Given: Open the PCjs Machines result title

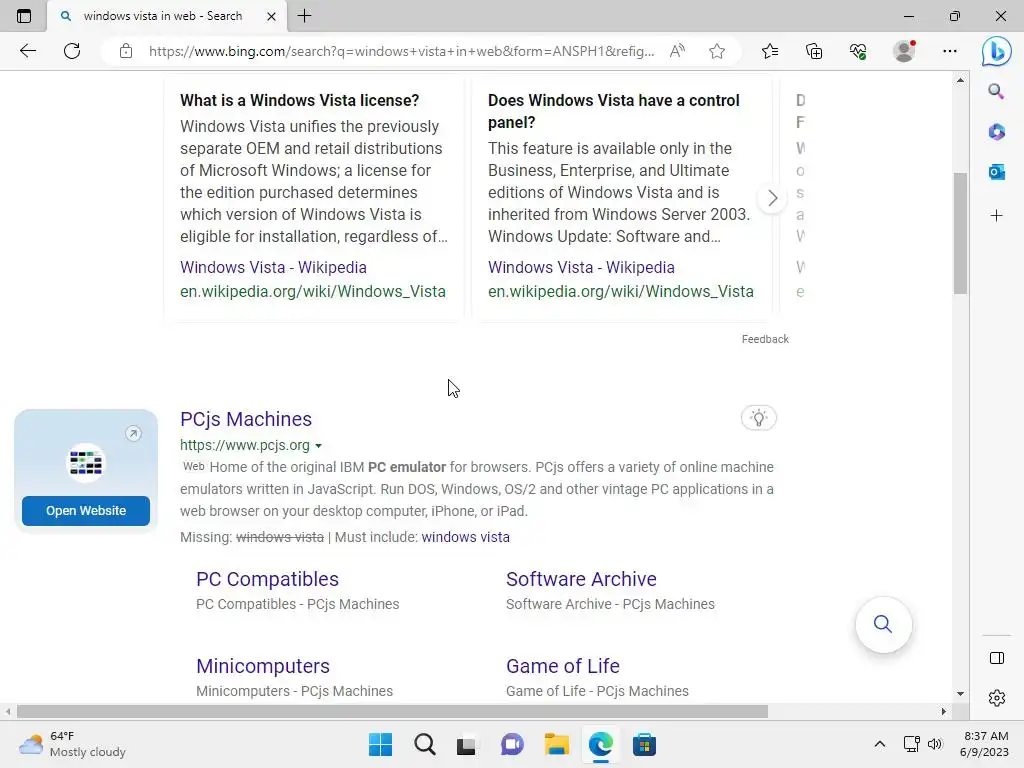Looking at the screenshot, I should 246,419.
